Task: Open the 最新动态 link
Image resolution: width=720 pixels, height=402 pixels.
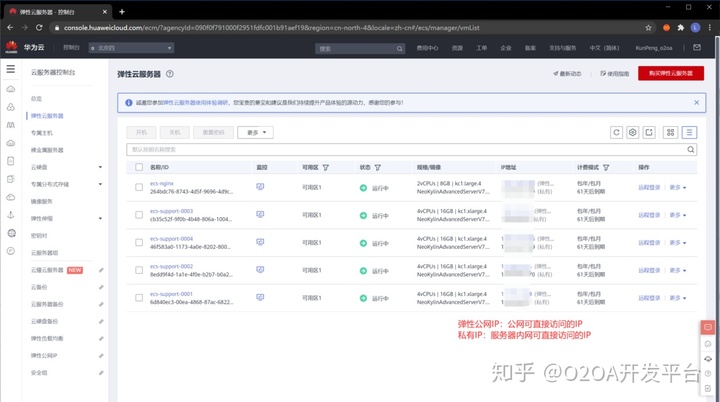Action: (567, 74)
